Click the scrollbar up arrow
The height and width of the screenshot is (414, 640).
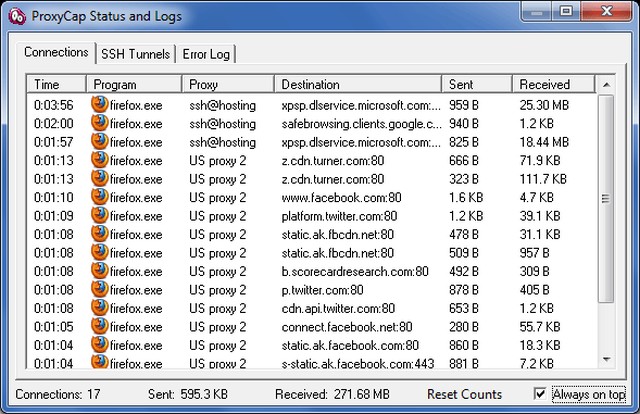pyautogui.click(x=606, y=85)
